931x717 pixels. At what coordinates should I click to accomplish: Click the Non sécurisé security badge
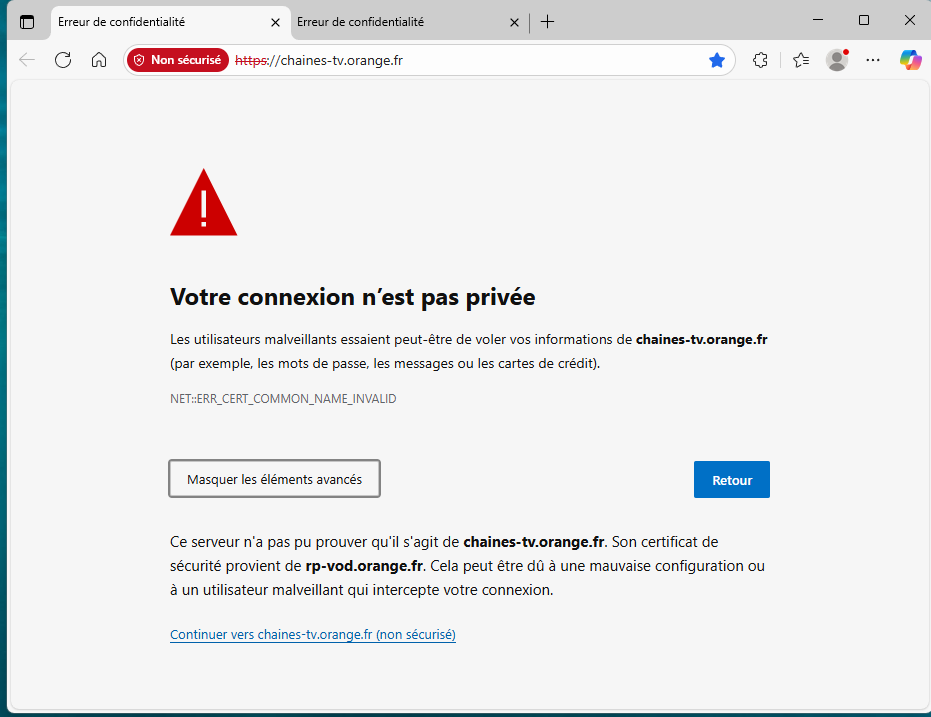(x=177, y=60)
